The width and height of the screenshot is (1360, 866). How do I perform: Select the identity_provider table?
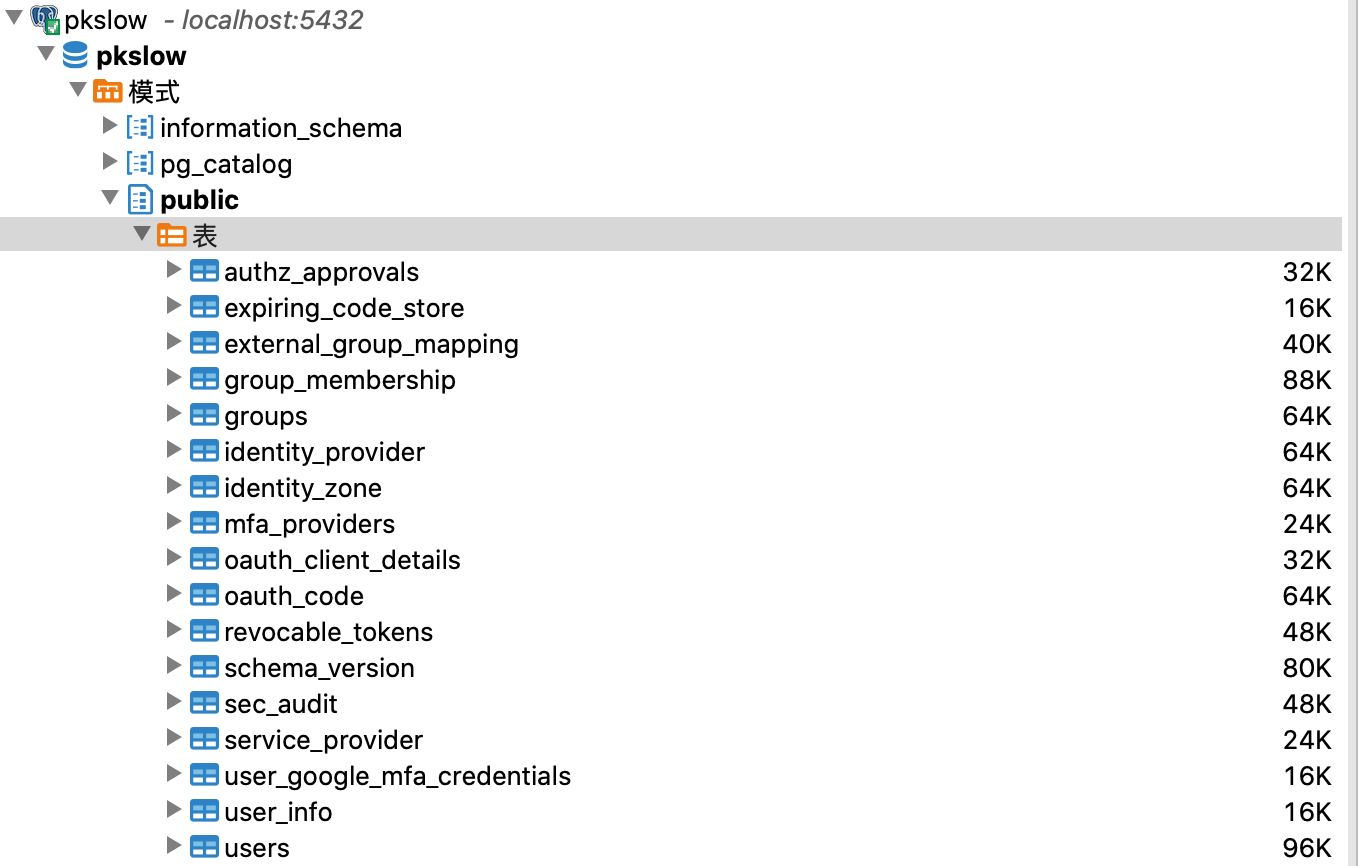[324, 452]
